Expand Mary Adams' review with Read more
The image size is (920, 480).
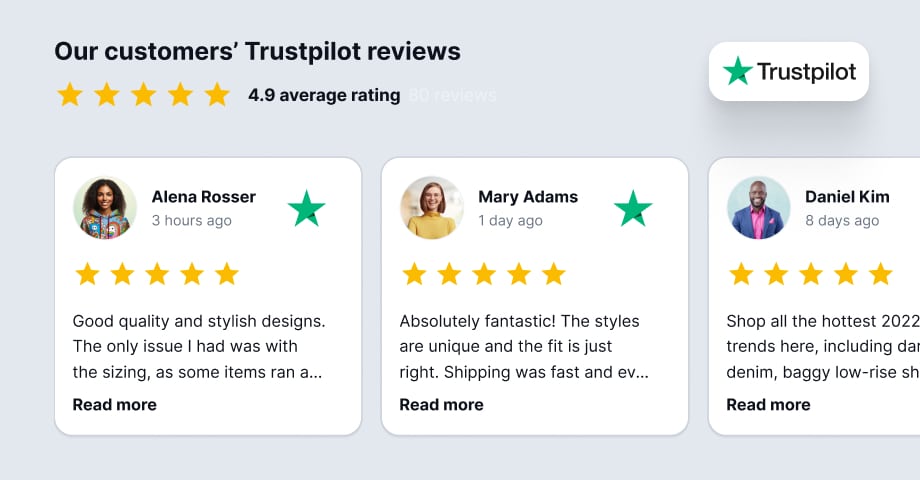coord(441,404)
